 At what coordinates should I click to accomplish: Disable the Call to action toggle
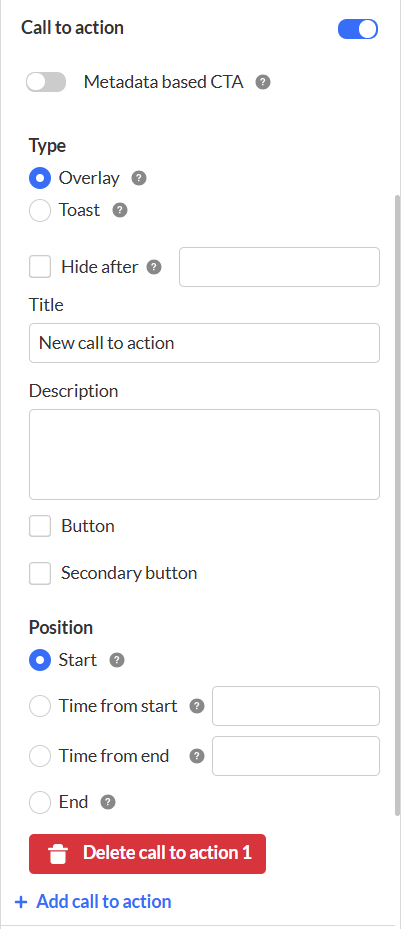click(x=358, y=28)
